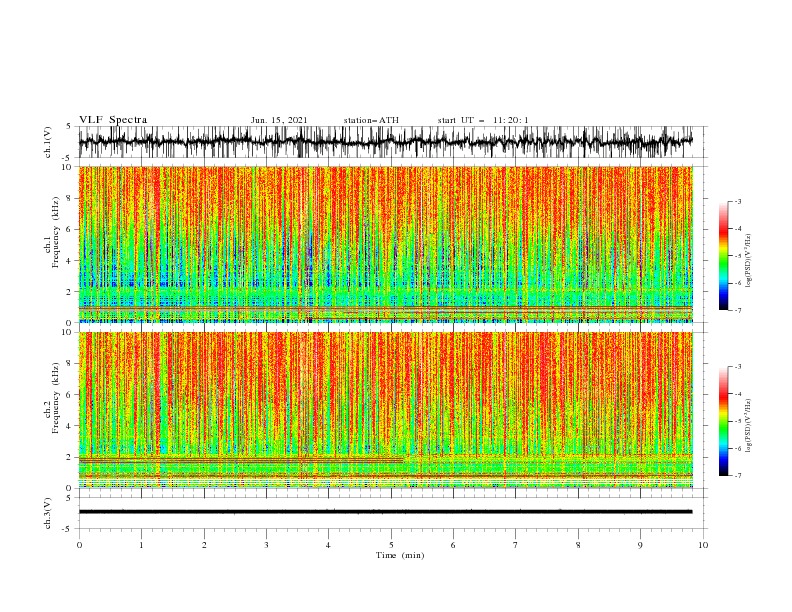
Task: Click the "3" tick on the time axis
Action: point(266,545)
